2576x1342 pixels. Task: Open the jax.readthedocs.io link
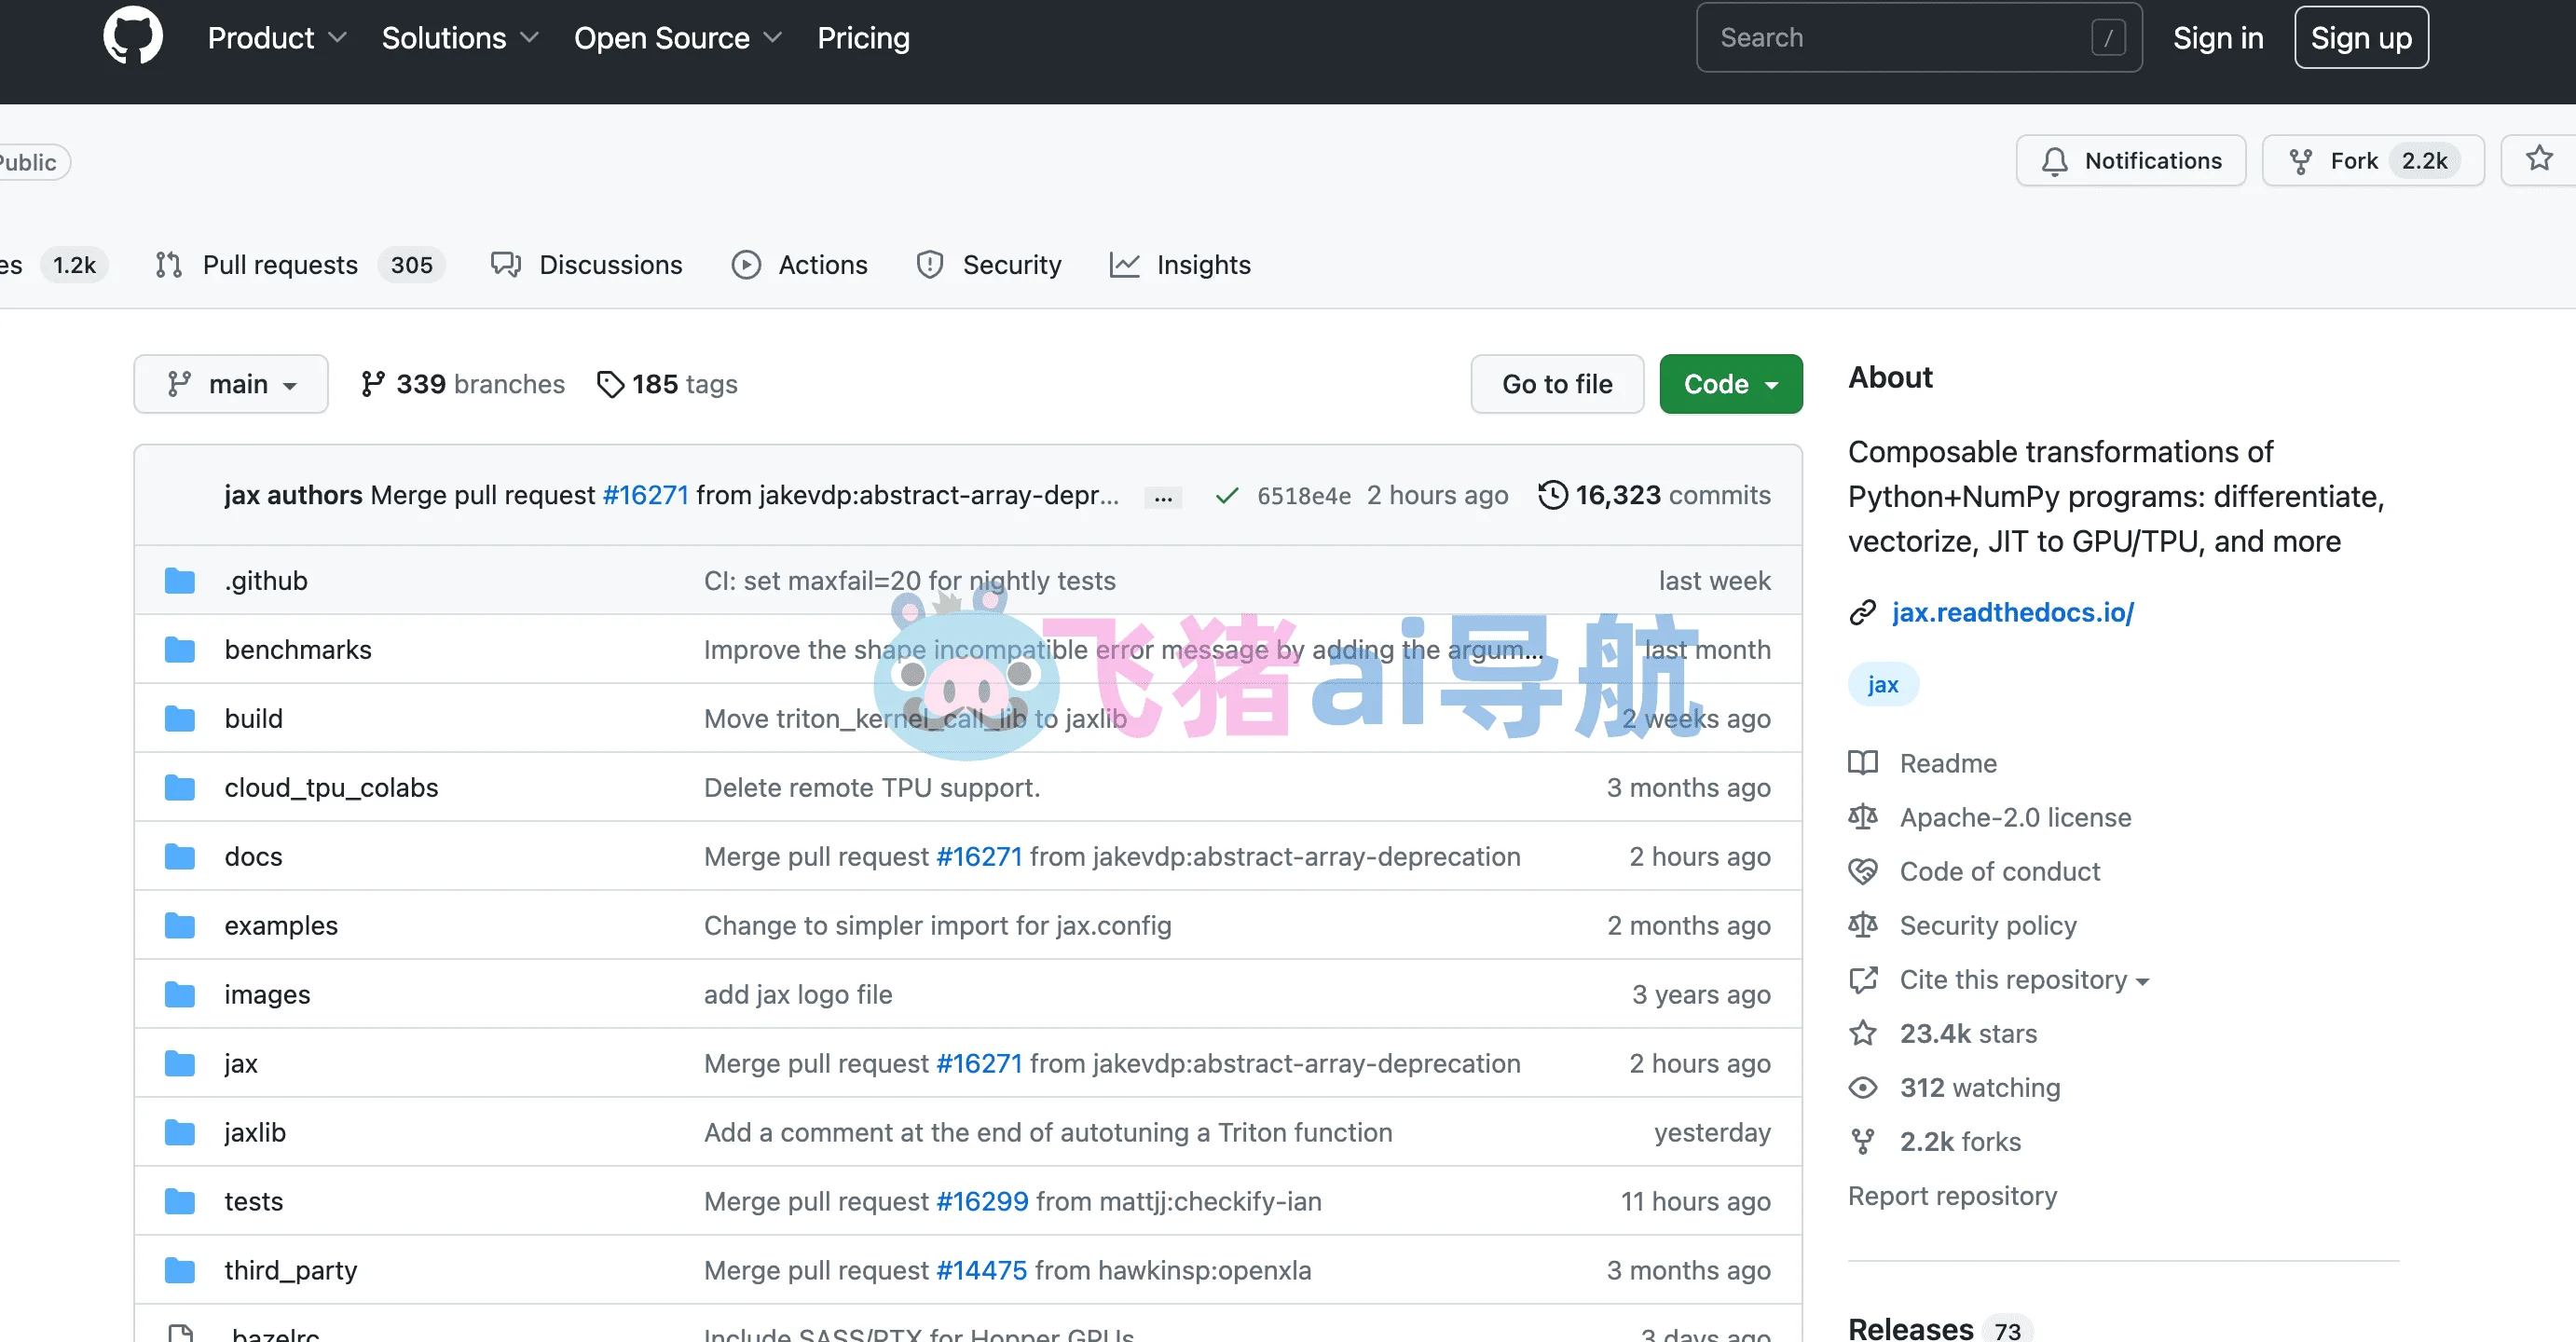pyautogui.click(x=2012, y=612)
